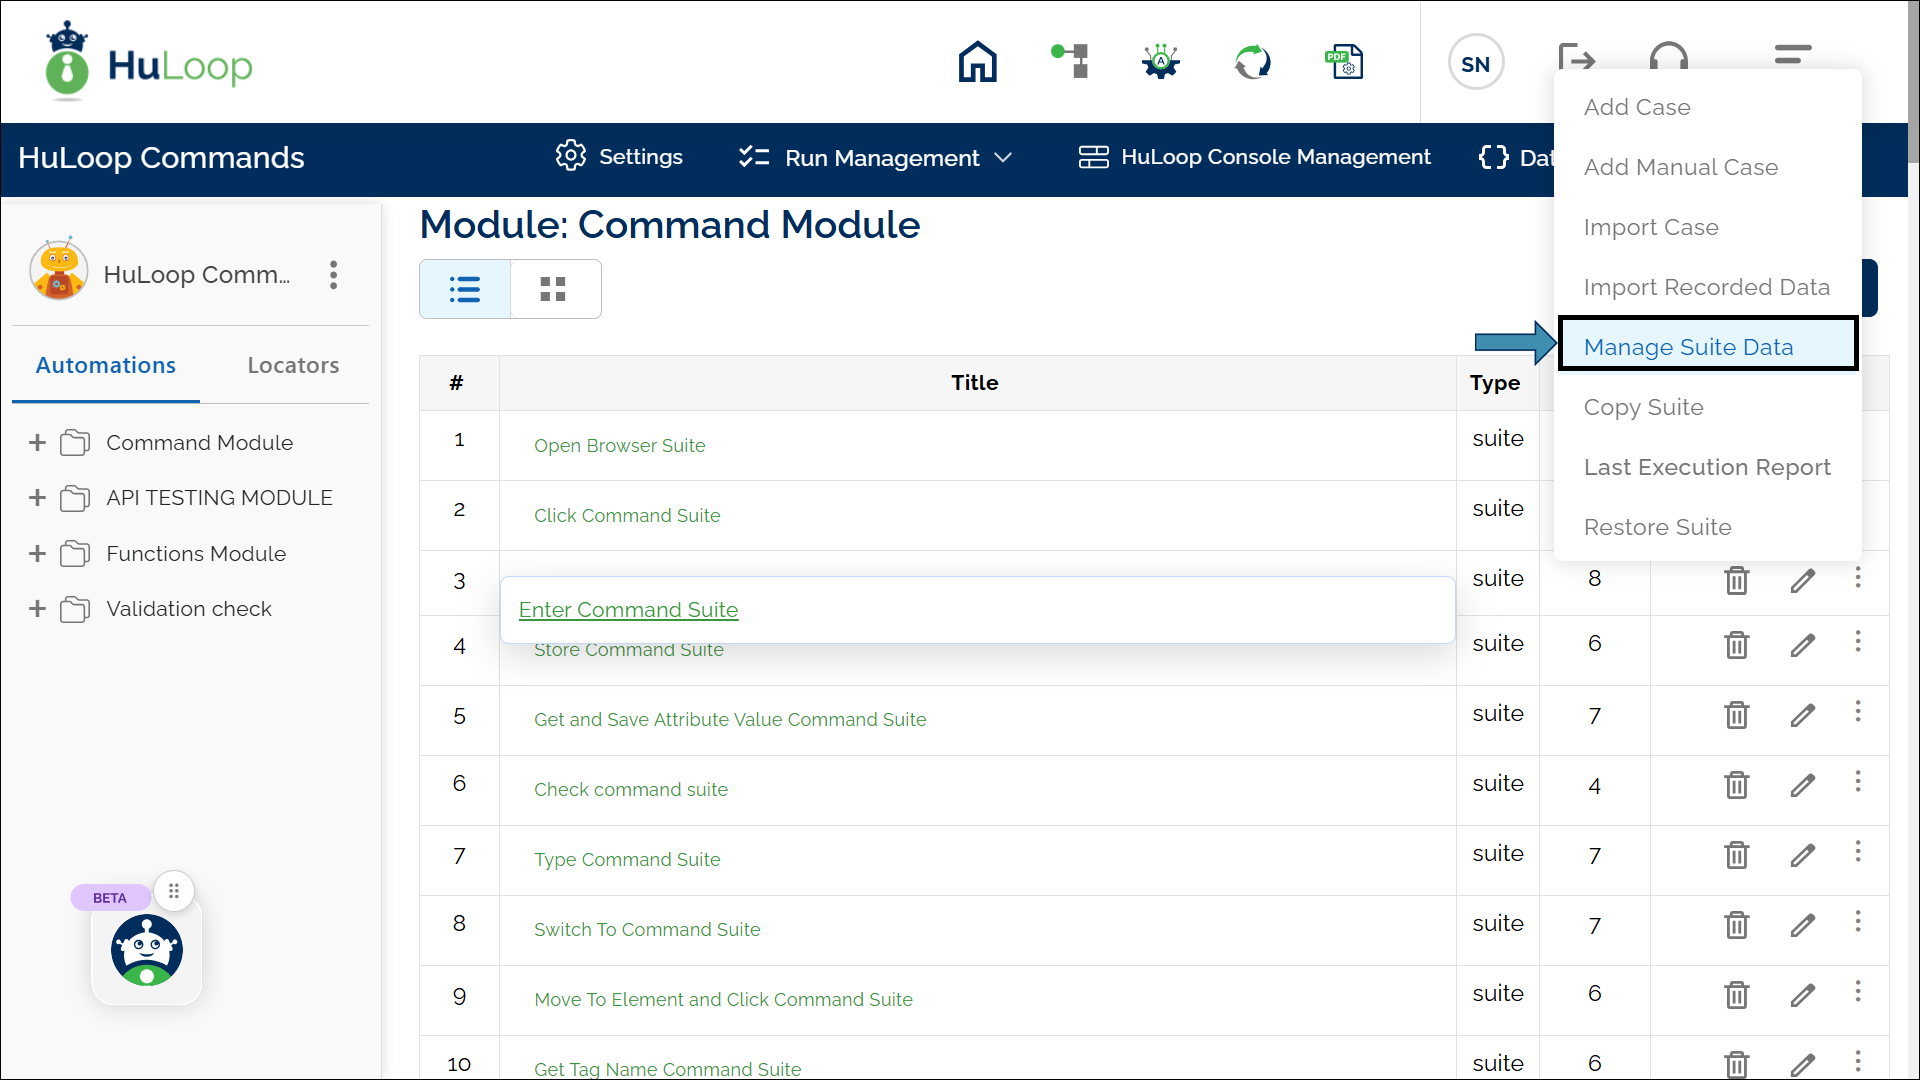Switch to the Locators tab
This screenshot has width=1920, height=1080.
tap(293, 365)
